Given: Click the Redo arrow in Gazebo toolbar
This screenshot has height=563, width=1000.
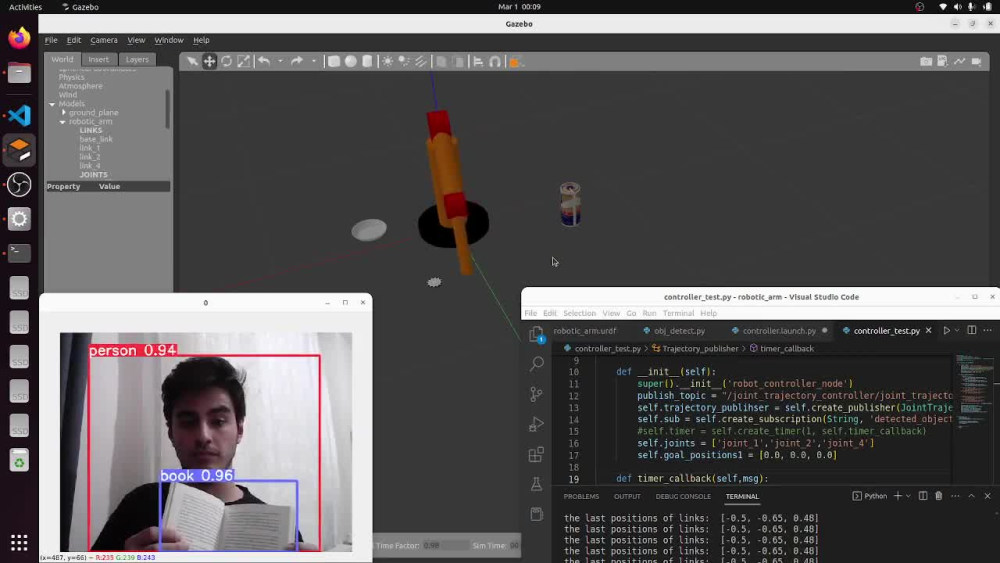Looking at the screenshot, I should point(297,61).
